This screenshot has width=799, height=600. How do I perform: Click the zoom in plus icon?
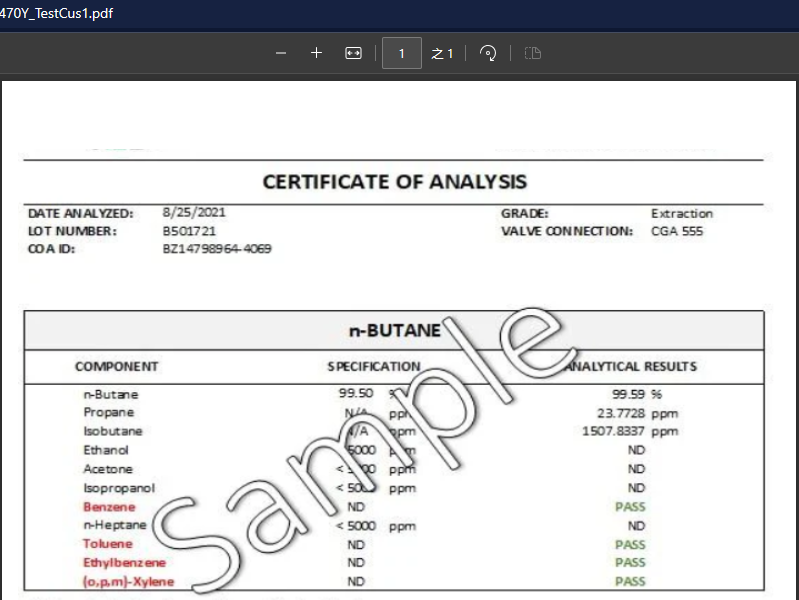pos(317,53)
